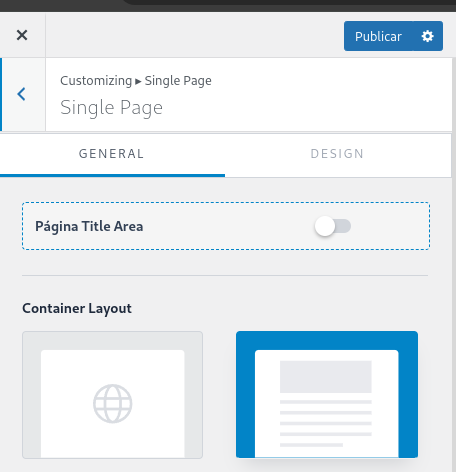
Task: Click the breadcrumb triangle separator arrow
Action: tap(138, 81)
